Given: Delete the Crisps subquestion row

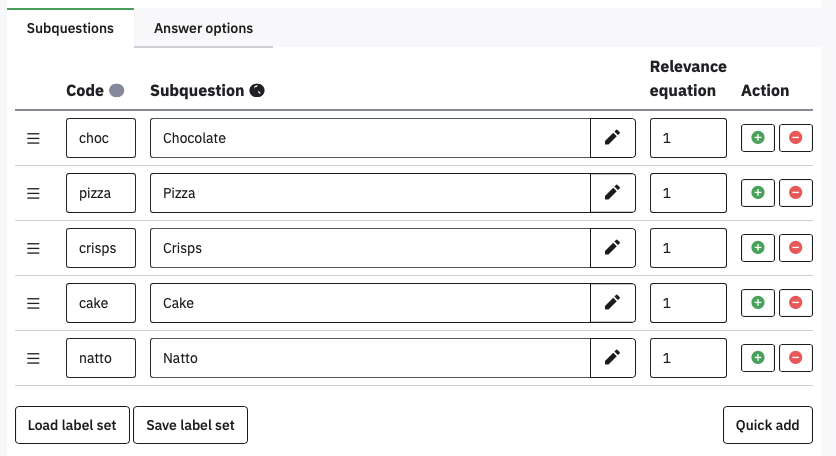Looking at the screenshot, I should (x=796, y=248).
